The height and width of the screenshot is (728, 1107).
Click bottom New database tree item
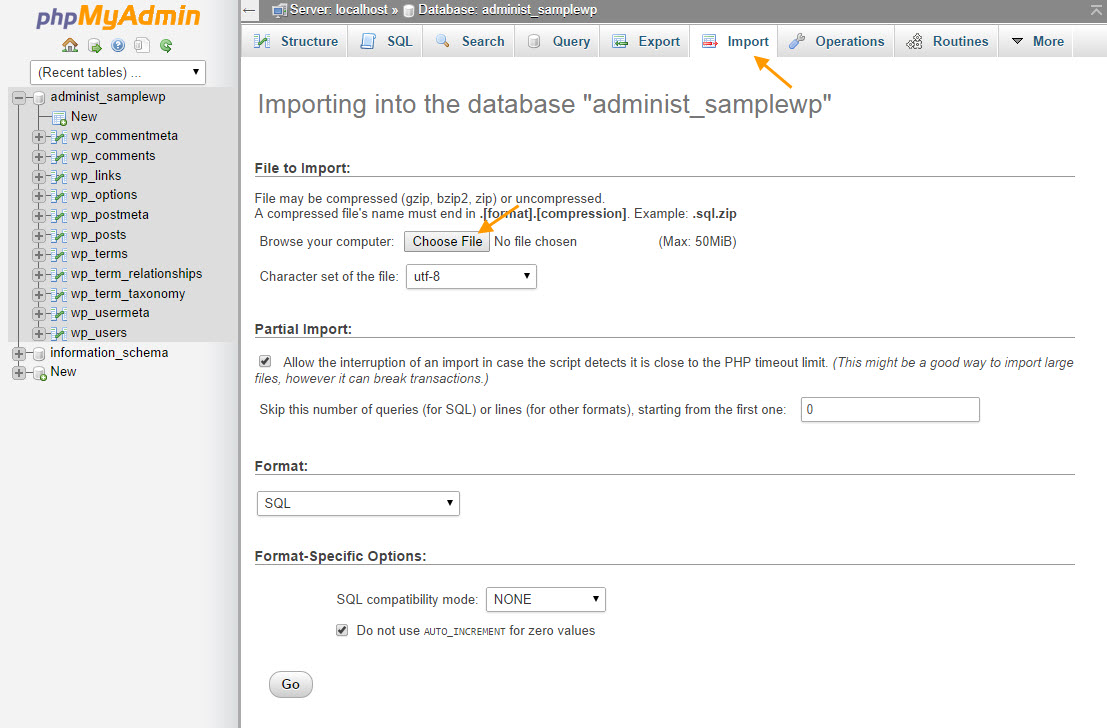point(63,372)
